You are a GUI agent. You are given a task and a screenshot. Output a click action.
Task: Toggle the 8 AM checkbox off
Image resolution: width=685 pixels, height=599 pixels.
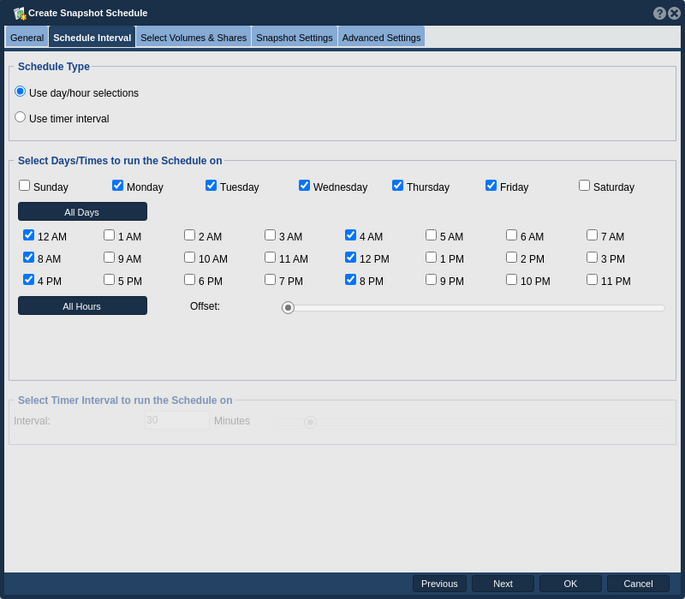coord(29,257)
